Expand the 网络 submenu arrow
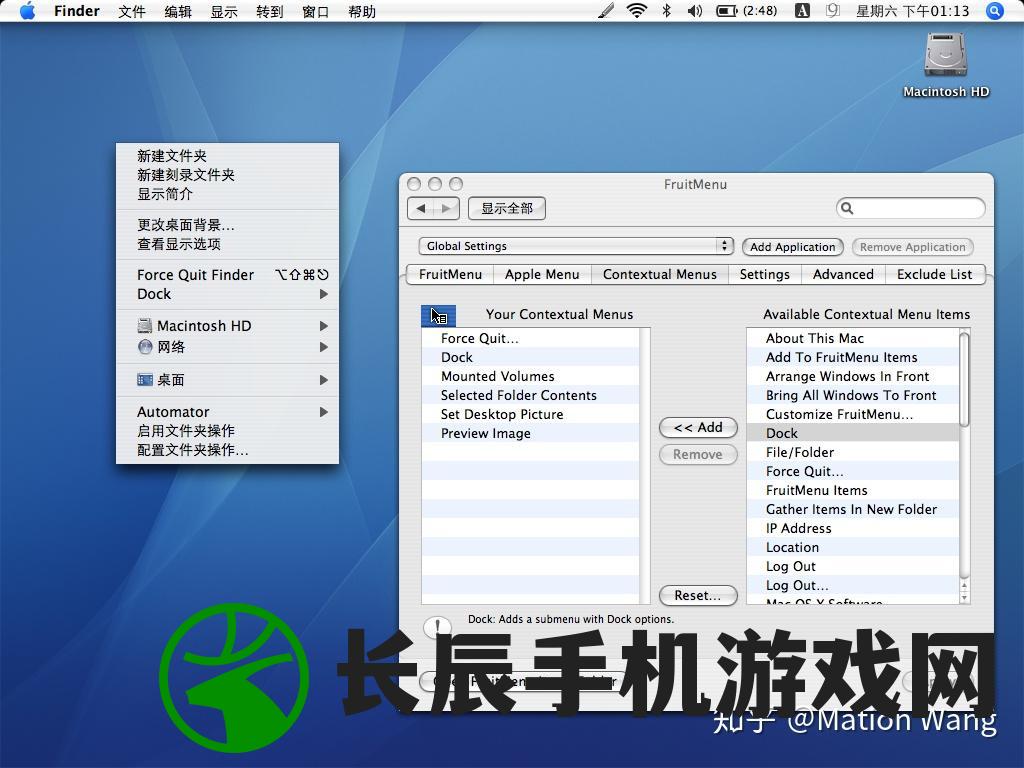1024x768 pixels. coord(323,347)
